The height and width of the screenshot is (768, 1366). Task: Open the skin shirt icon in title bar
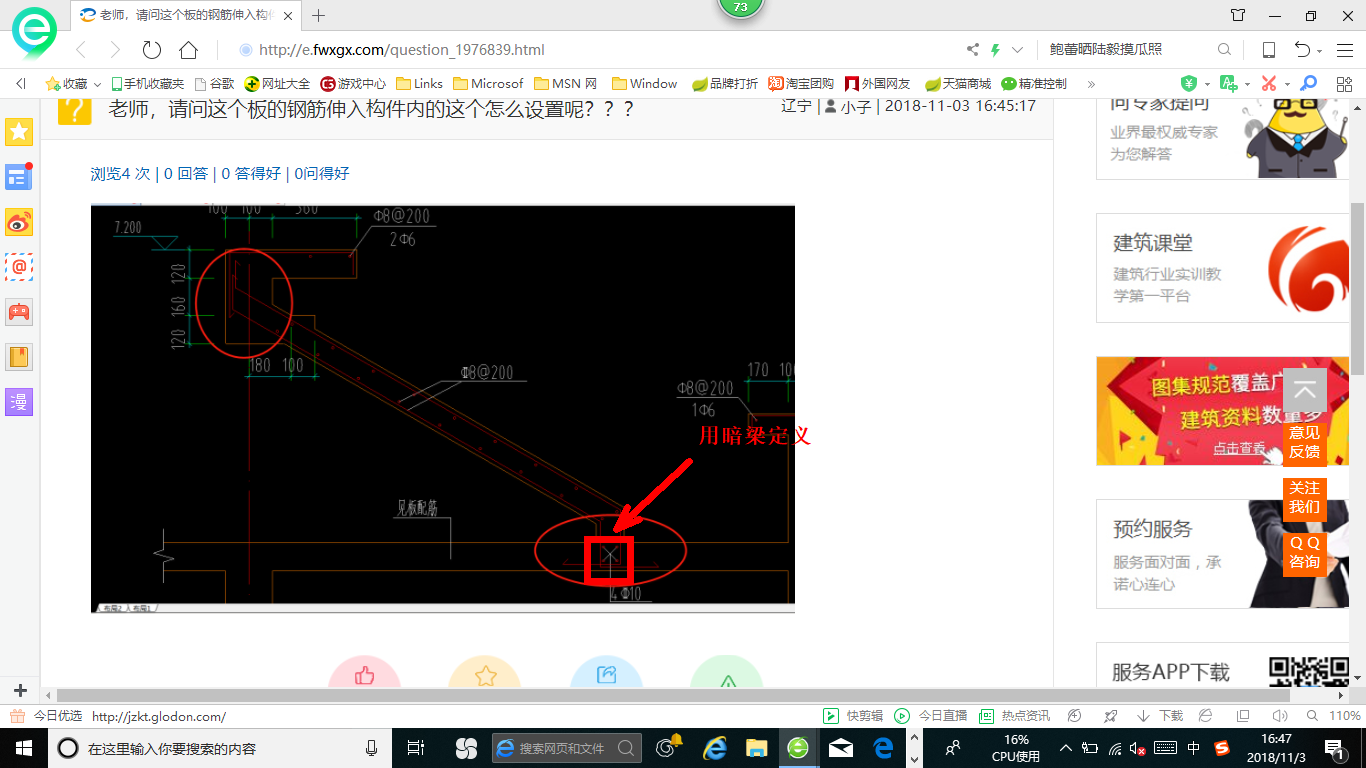click(1238, 15)
